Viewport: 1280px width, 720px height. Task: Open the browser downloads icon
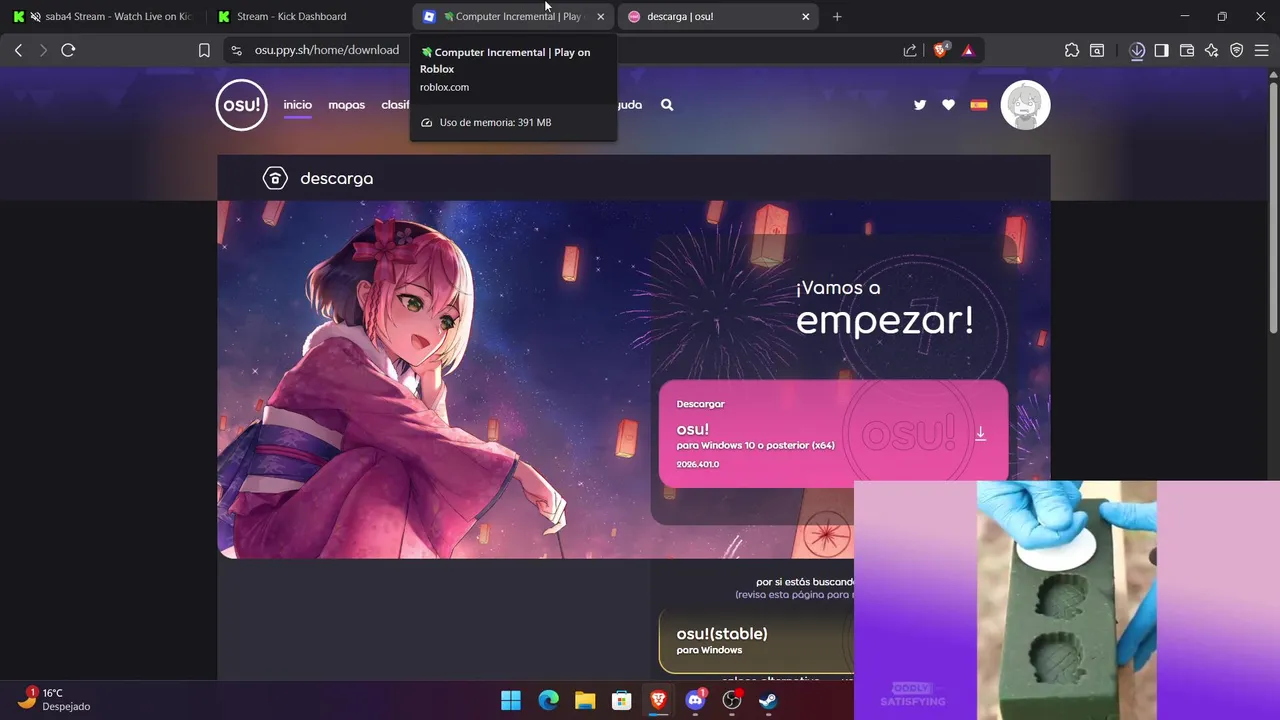pos(1137,50)
